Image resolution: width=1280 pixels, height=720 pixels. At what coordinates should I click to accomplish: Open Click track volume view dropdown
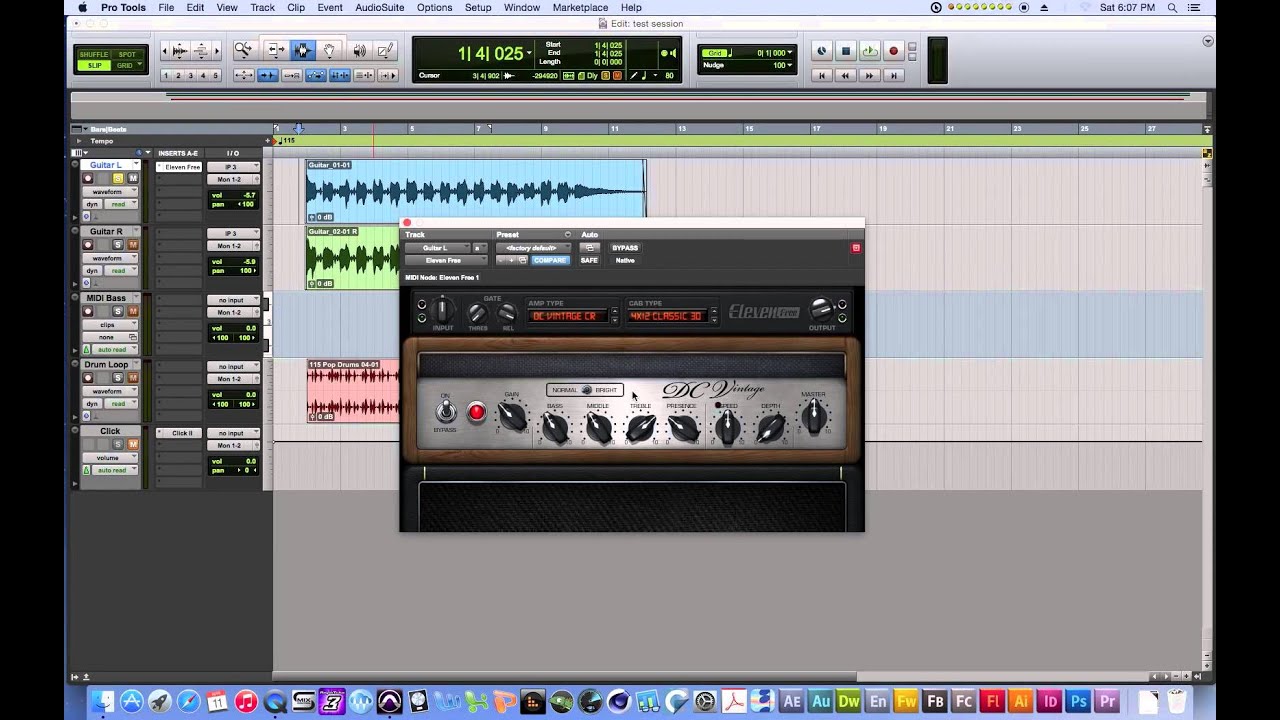point(110,457)
